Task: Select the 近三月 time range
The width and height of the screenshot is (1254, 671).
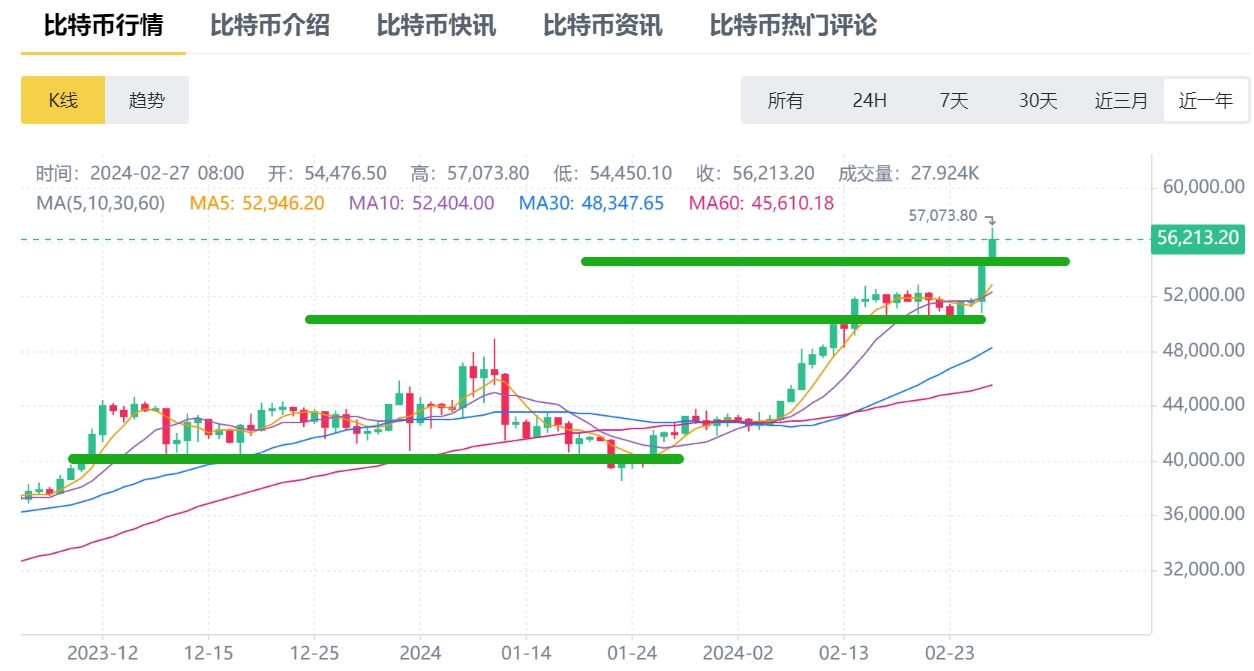Action: [x=1122, y=100]
